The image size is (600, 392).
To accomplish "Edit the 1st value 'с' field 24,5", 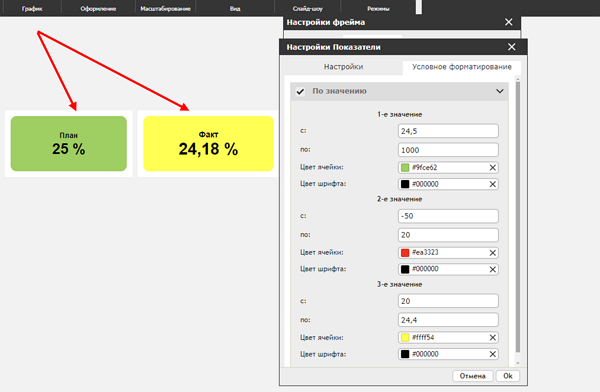I will click(448, 131).
